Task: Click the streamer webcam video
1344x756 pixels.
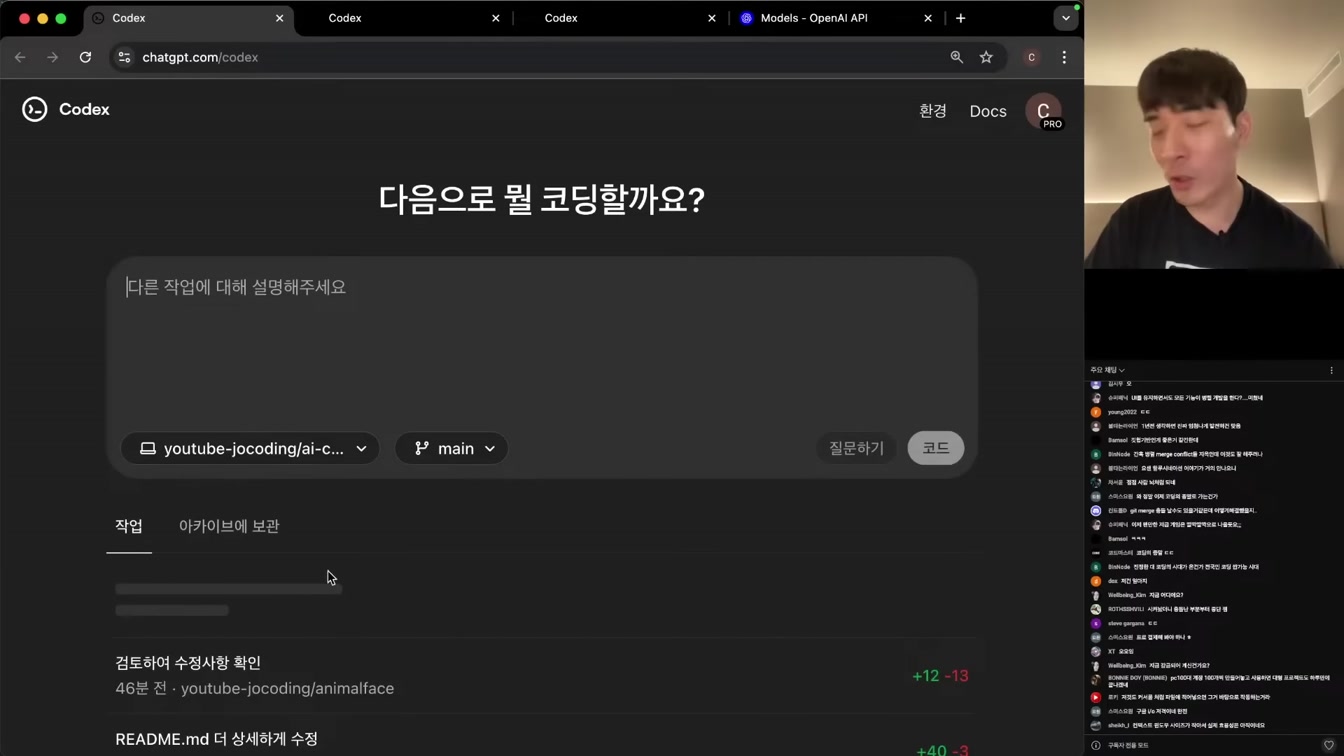Action: (x=1214, y=135)
